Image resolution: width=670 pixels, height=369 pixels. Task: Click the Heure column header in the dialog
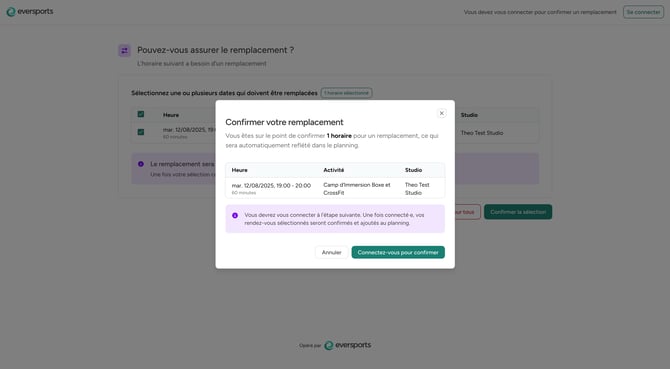[x=239, y=170]
